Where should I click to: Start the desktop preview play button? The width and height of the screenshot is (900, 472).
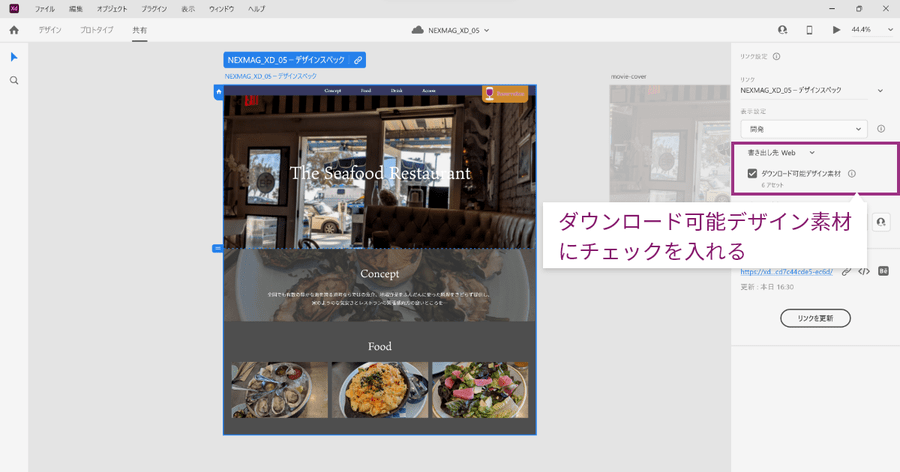point(836,30)
